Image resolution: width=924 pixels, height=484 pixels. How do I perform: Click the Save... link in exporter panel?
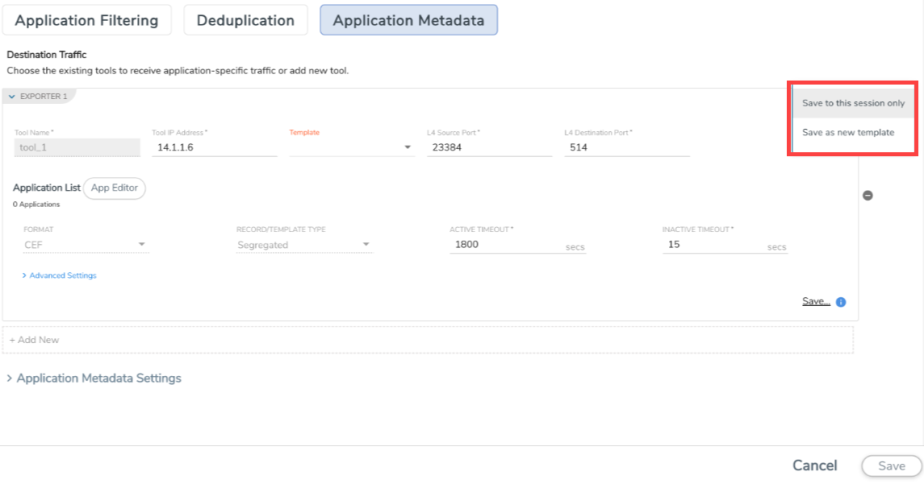point(816,301)
